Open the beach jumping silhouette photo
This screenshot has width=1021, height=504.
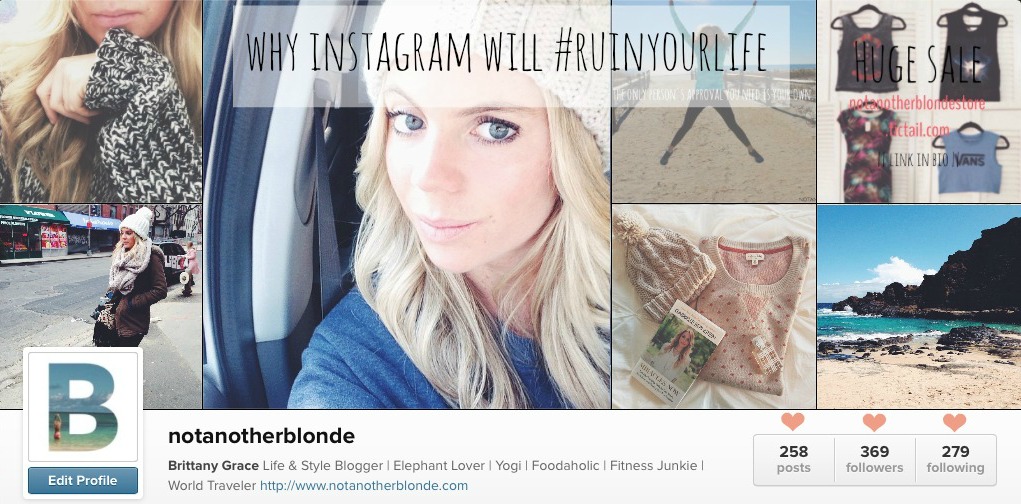714,101
